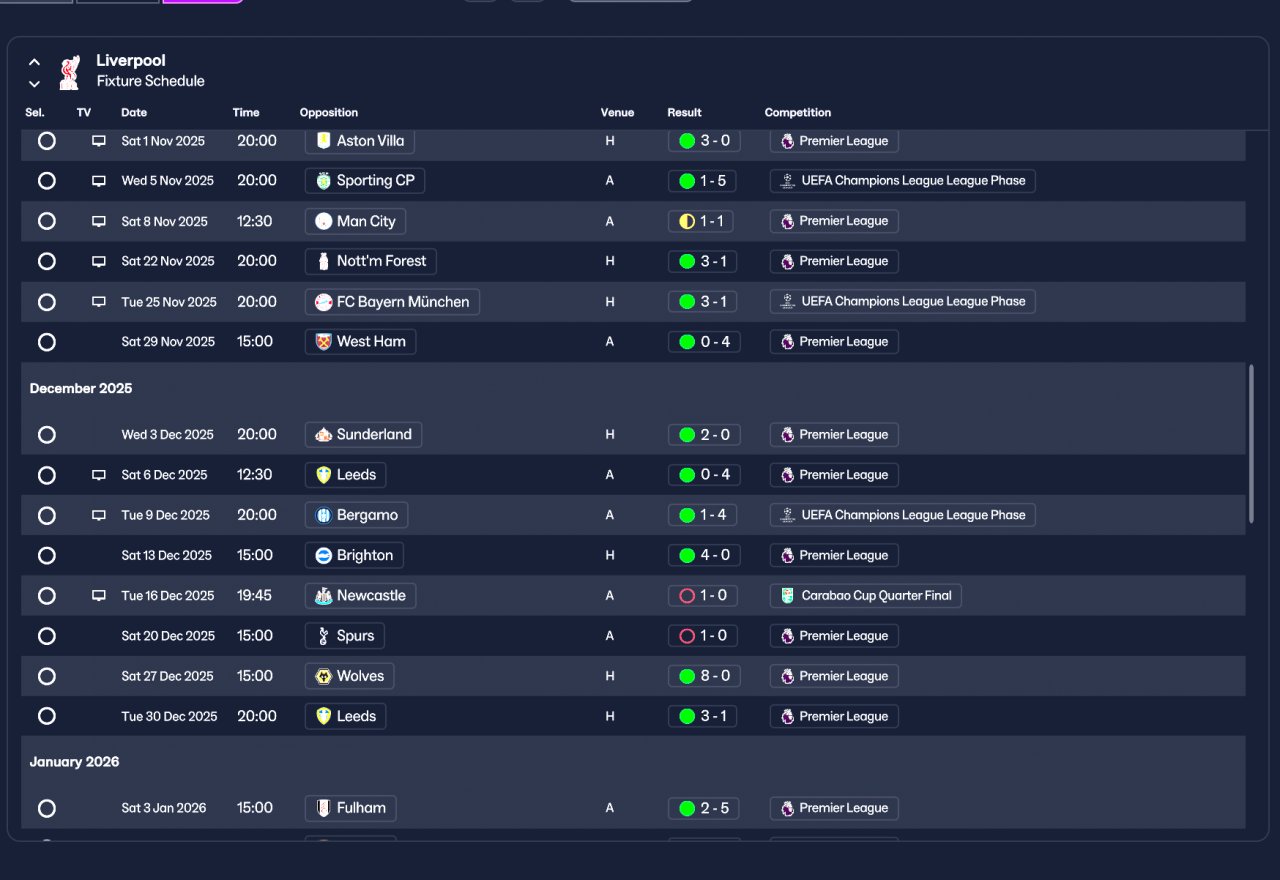The image size is (1280, 880).
Task: Open the Carabao Cup Quarter Final competition link
Action: click(866, 595)
